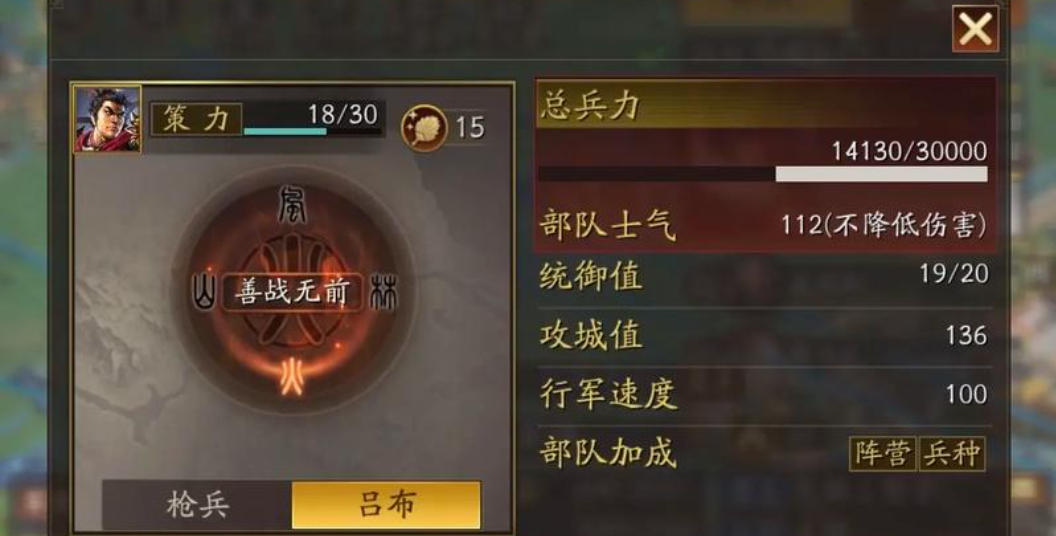The height and width of the screenshot is (536, 1056).
Task: Select the 风 (wind) symbol on wheel
Action: 292,206
